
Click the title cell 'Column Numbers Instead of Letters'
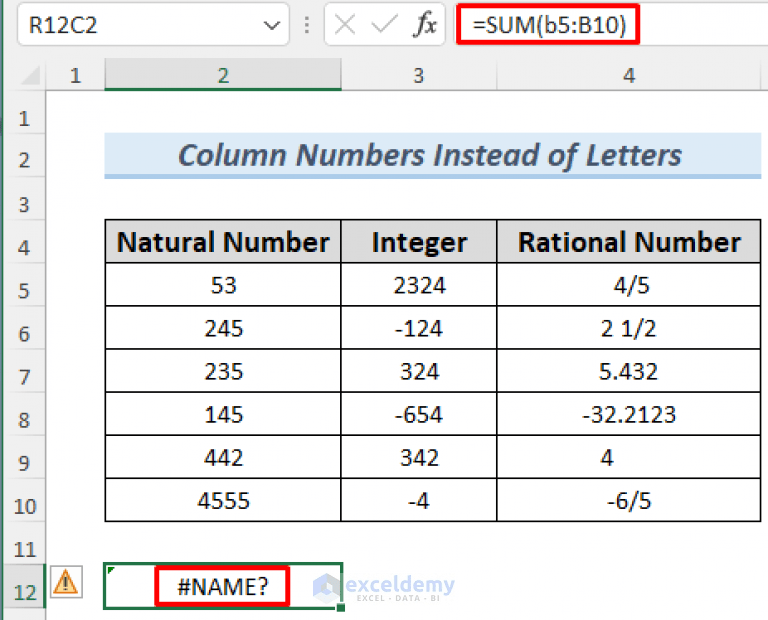click(432, 155)
